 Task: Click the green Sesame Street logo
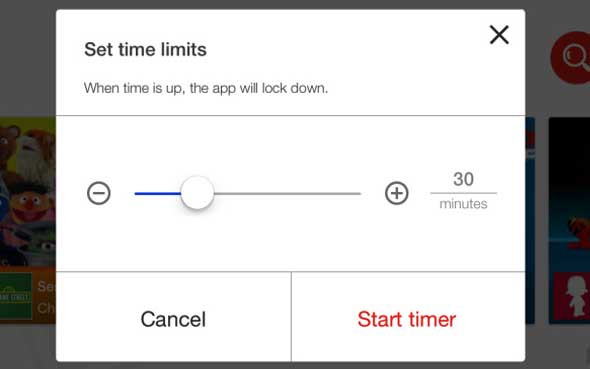pyautogui.click(x=16, y=296)
